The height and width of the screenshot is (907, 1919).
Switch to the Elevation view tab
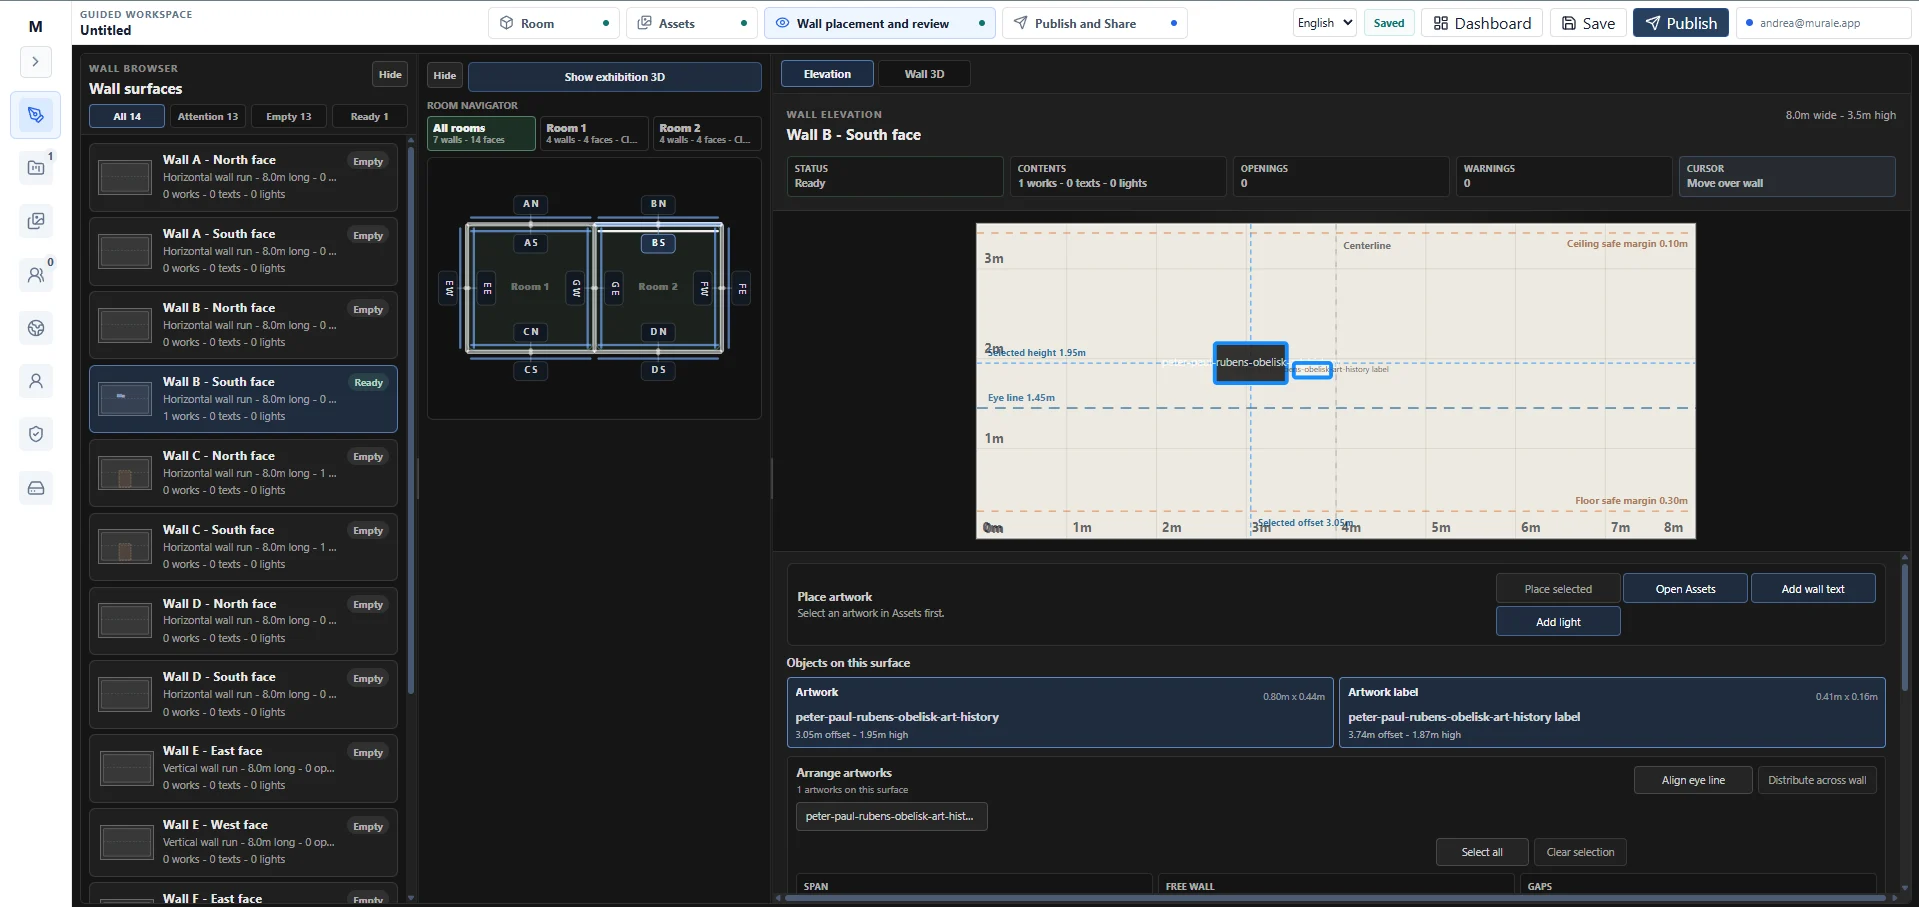coord(827,74)
